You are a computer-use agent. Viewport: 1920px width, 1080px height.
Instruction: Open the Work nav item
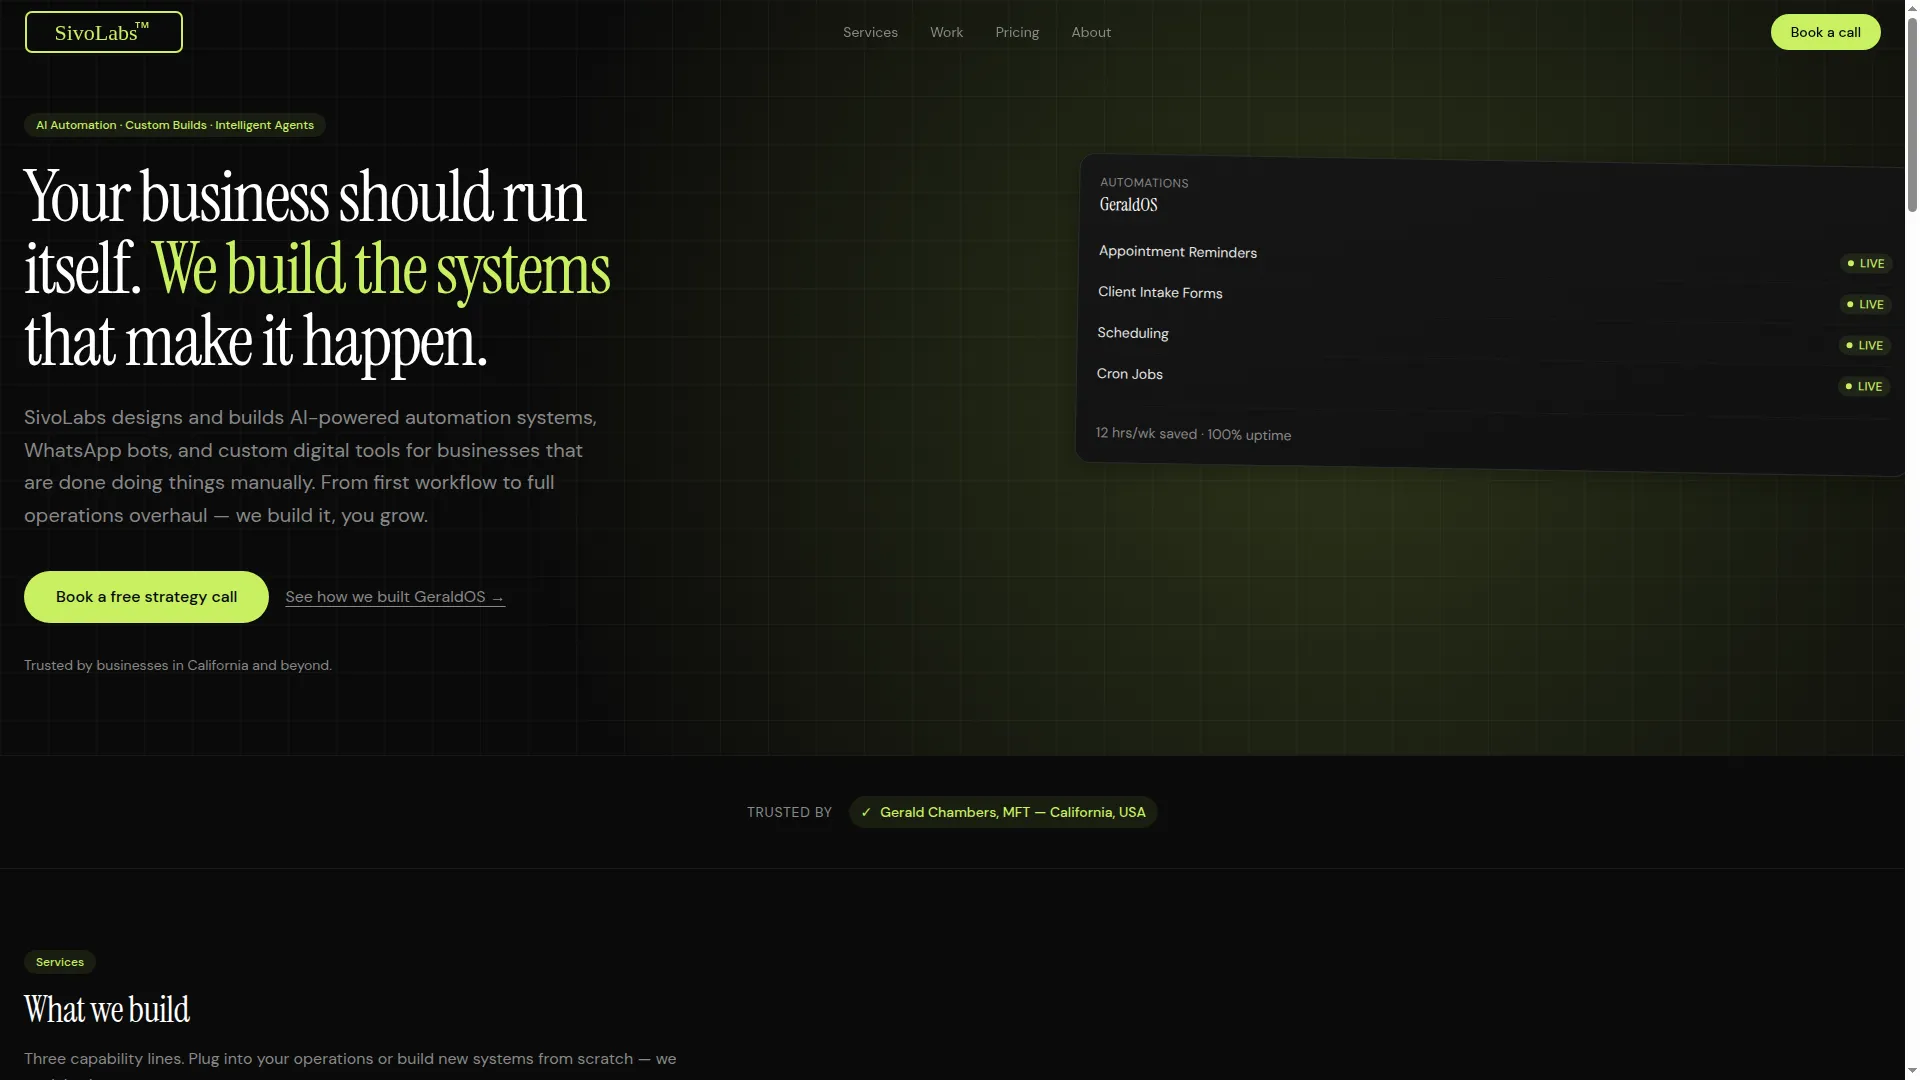point(946,32)
